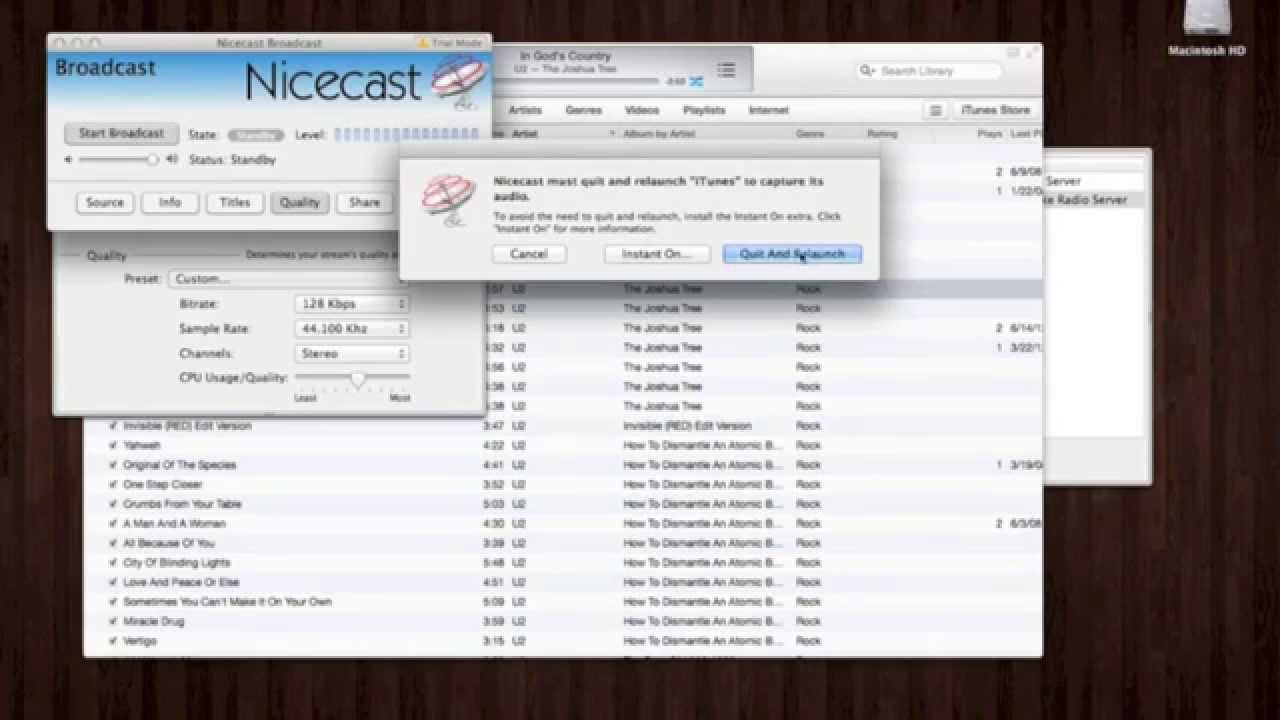Image resolution: width=1280 pixels, height=720 pixels.
Task: Open the Titles tab in Nicecast
Action: tap(235, 203)
